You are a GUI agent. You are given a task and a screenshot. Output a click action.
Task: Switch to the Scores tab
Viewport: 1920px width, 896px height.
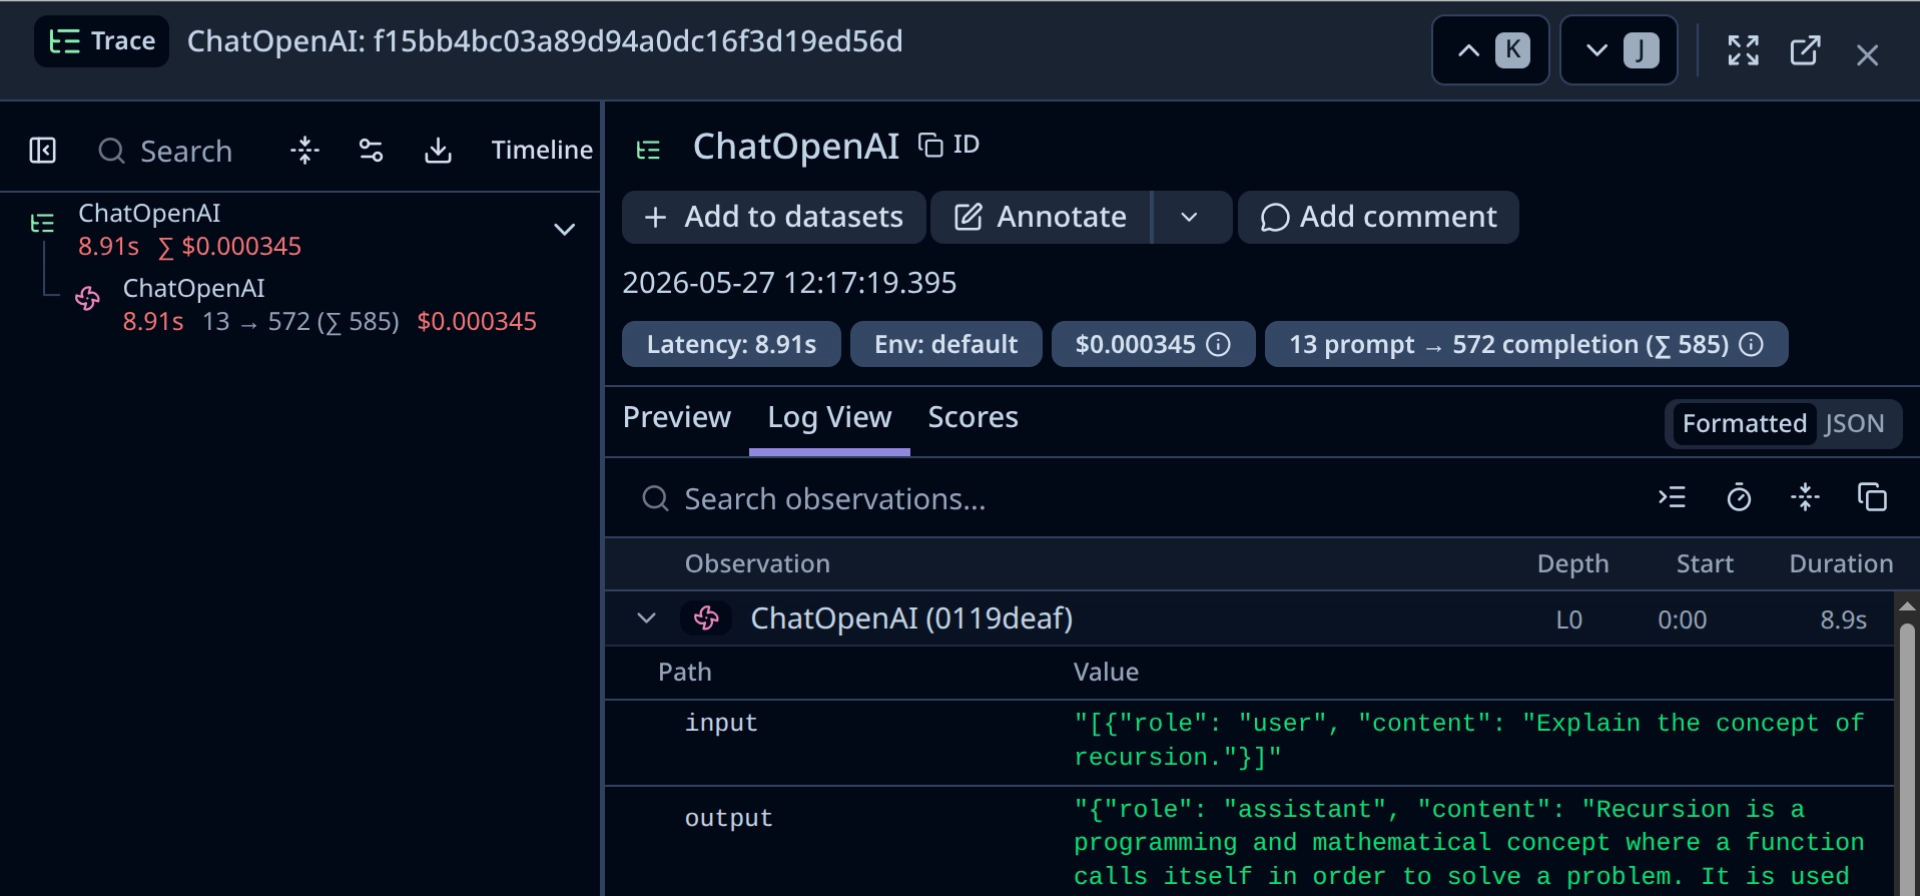[973, 418]
